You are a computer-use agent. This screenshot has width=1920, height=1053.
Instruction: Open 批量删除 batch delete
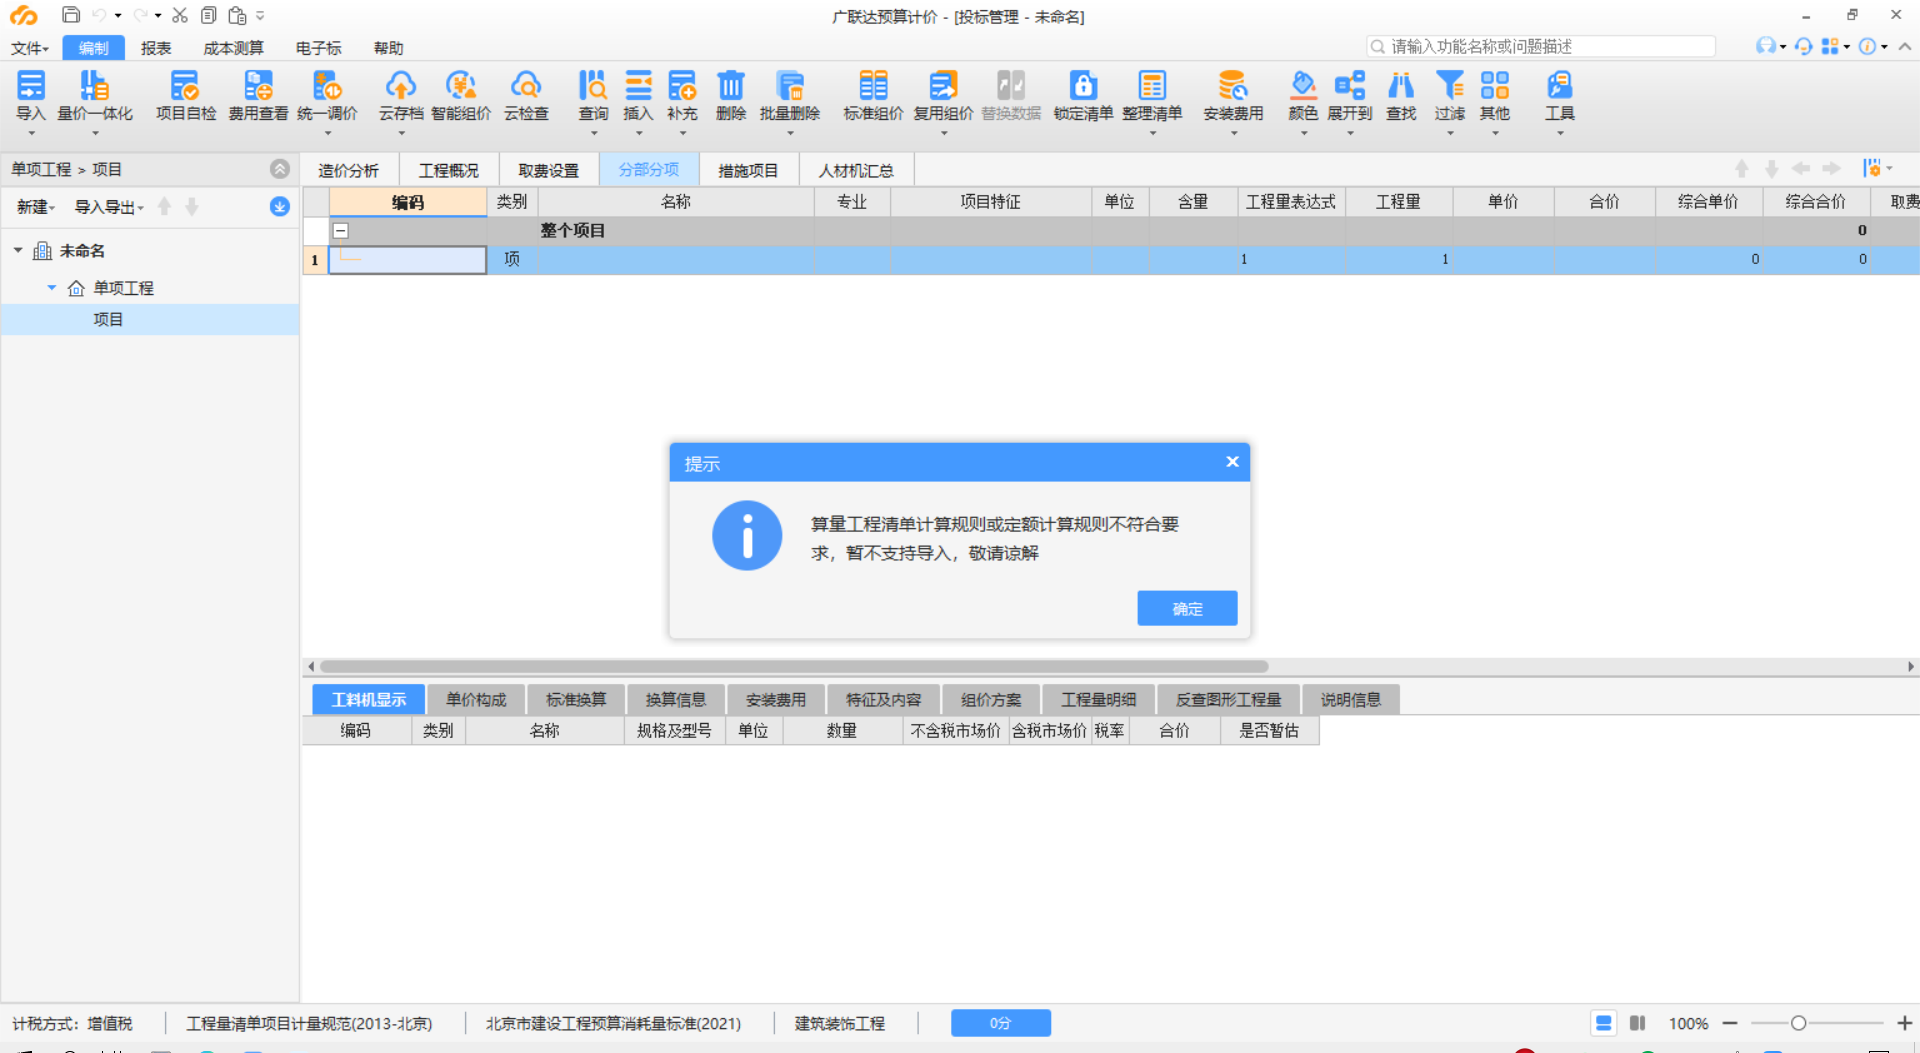pos(790,97)
